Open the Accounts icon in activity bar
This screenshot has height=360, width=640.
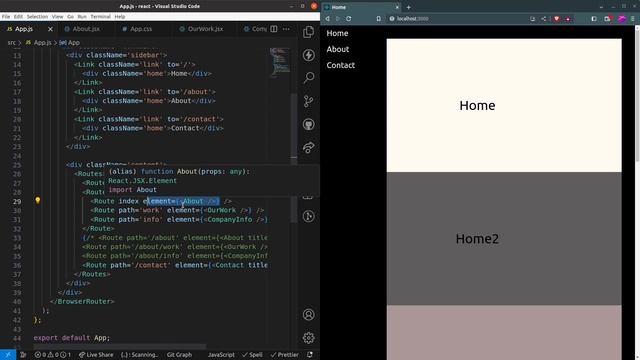click(309, 315)
